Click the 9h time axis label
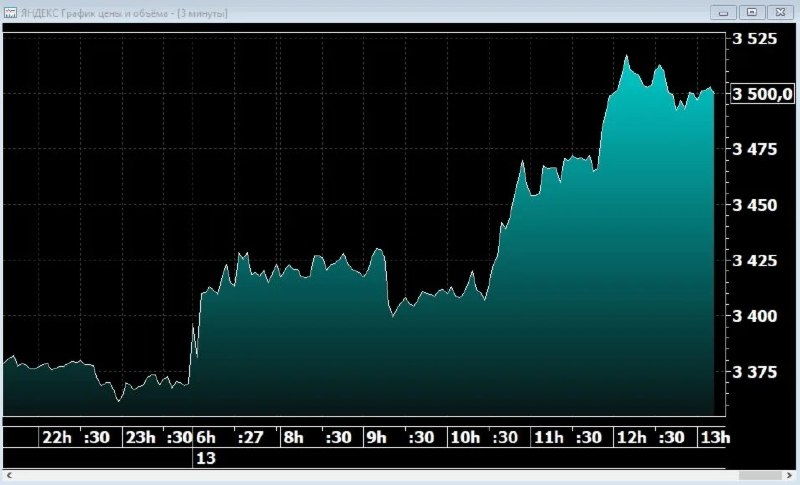Viewport: 800px width, 485px height. pyautogui.click(x=377, y=437)
